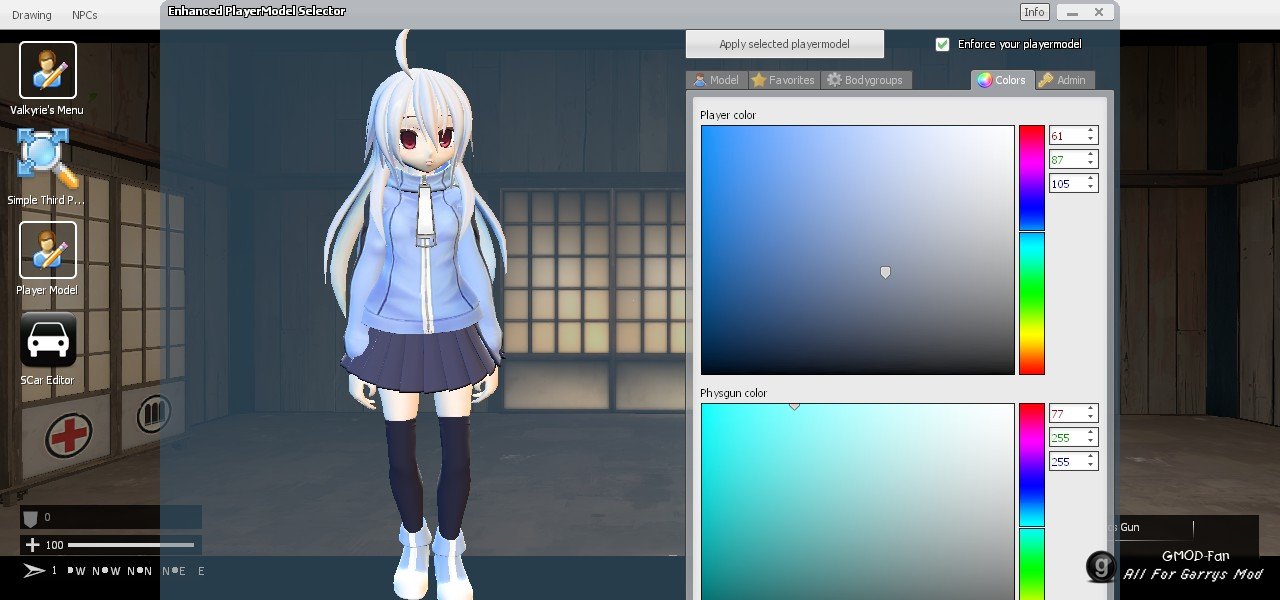
Task: Click the health value 100 on HUD
Action: coord(54,545)
